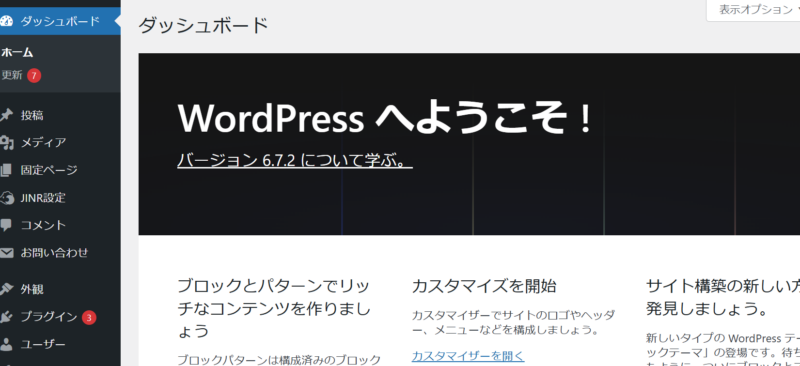Select ホーム submenu item
The height and width of the screenshot is (366, 800).
[17, 52]
